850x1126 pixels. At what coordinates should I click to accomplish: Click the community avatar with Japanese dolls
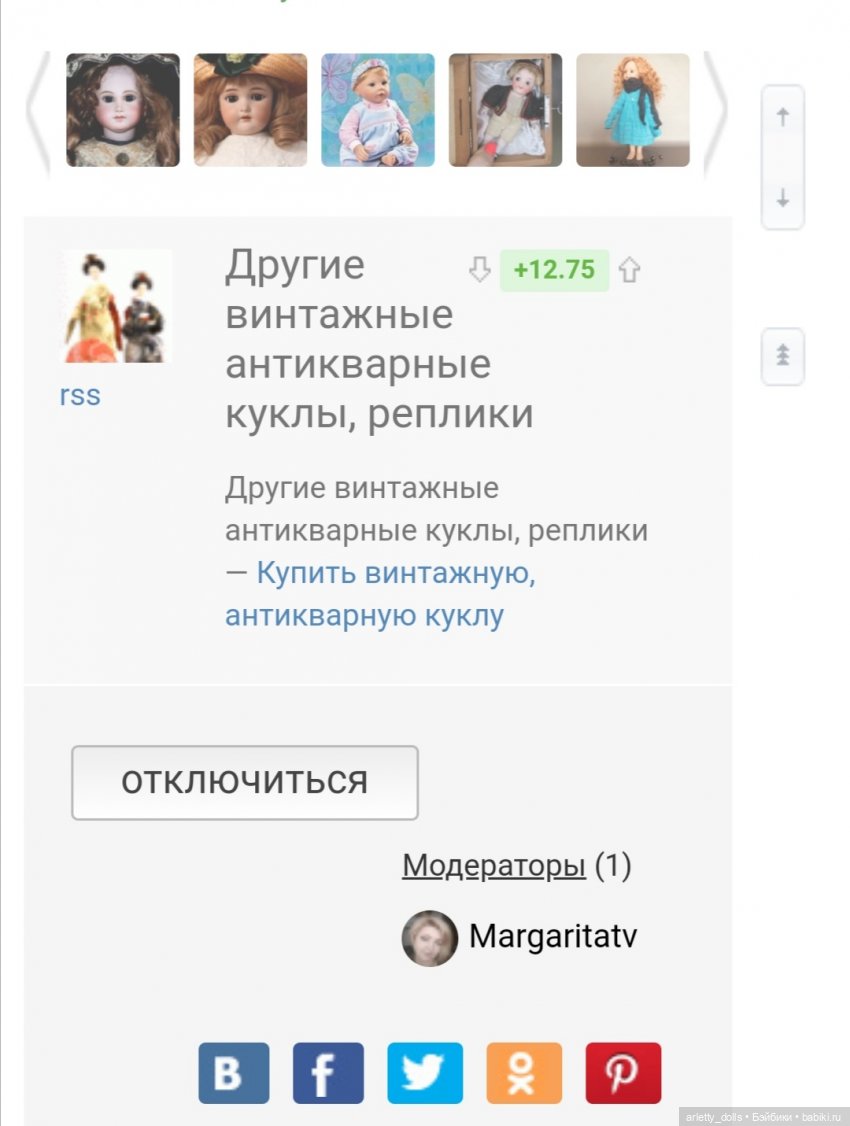tap(116, 306)
